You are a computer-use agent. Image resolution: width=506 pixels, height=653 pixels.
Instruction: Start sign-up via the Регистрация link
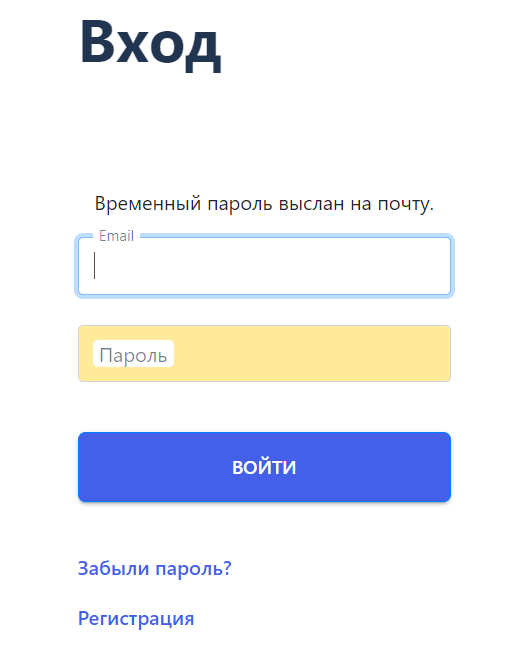click(x=136, y=618)
